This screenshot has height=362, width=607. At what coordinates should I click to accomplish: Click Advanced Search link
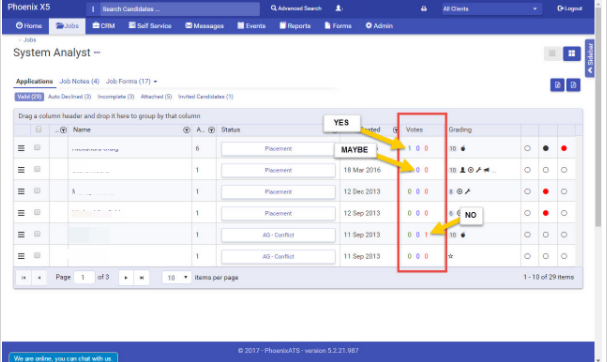point(296,8)
